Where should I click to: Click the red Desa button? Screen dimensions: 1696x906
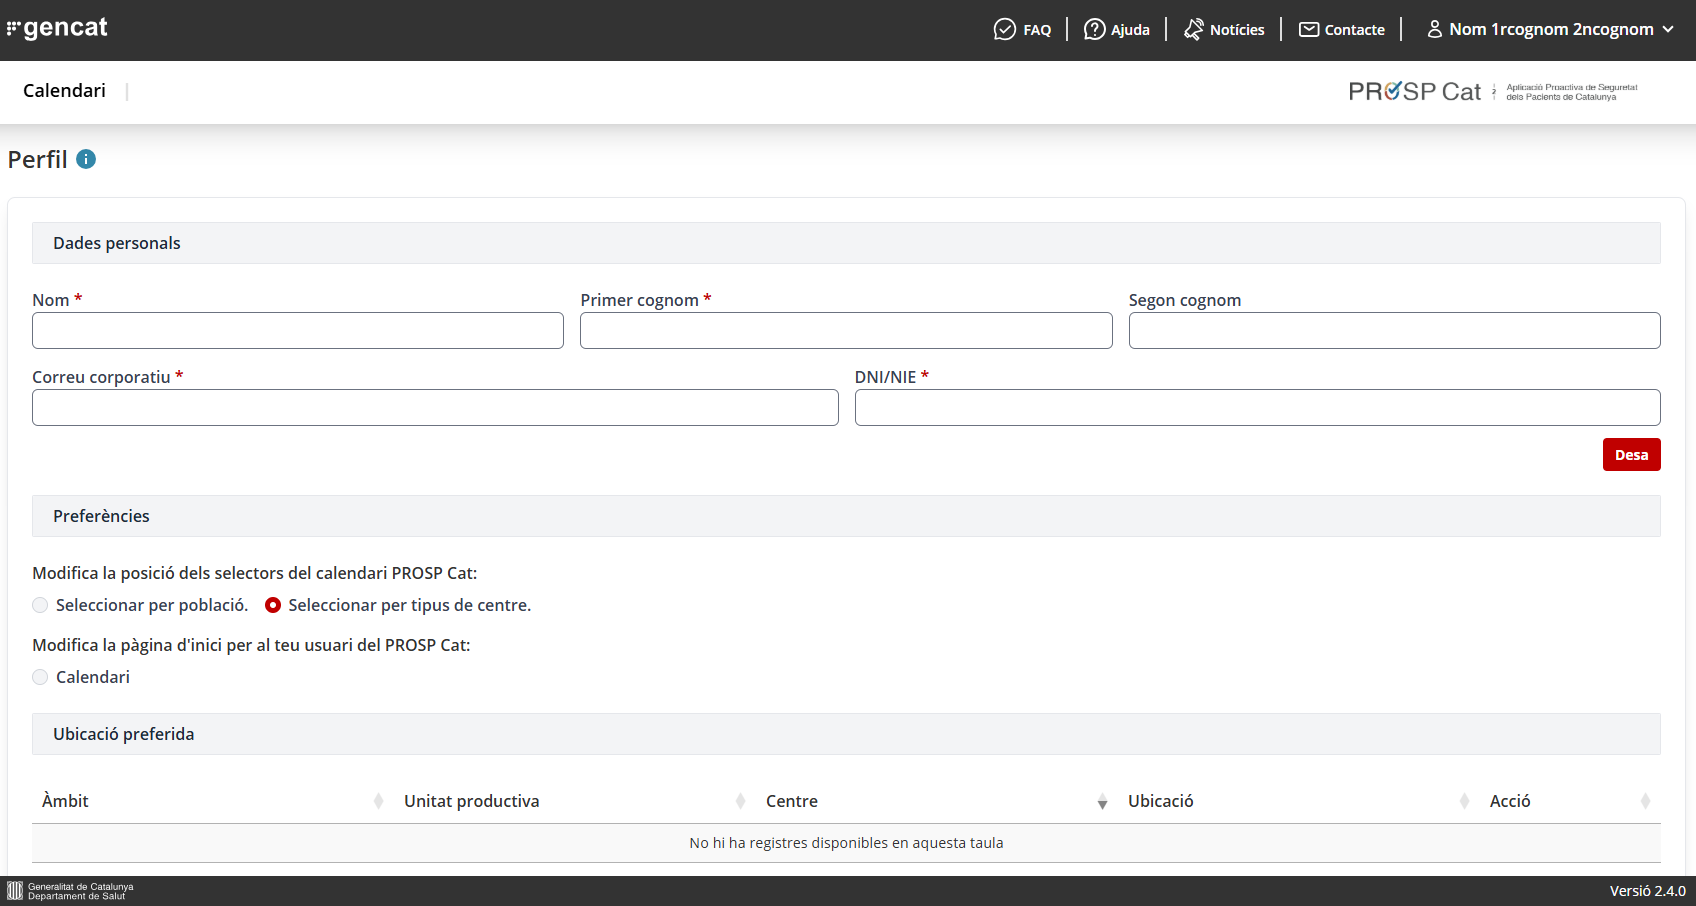pyautogui.click(x=1631, y=455)
